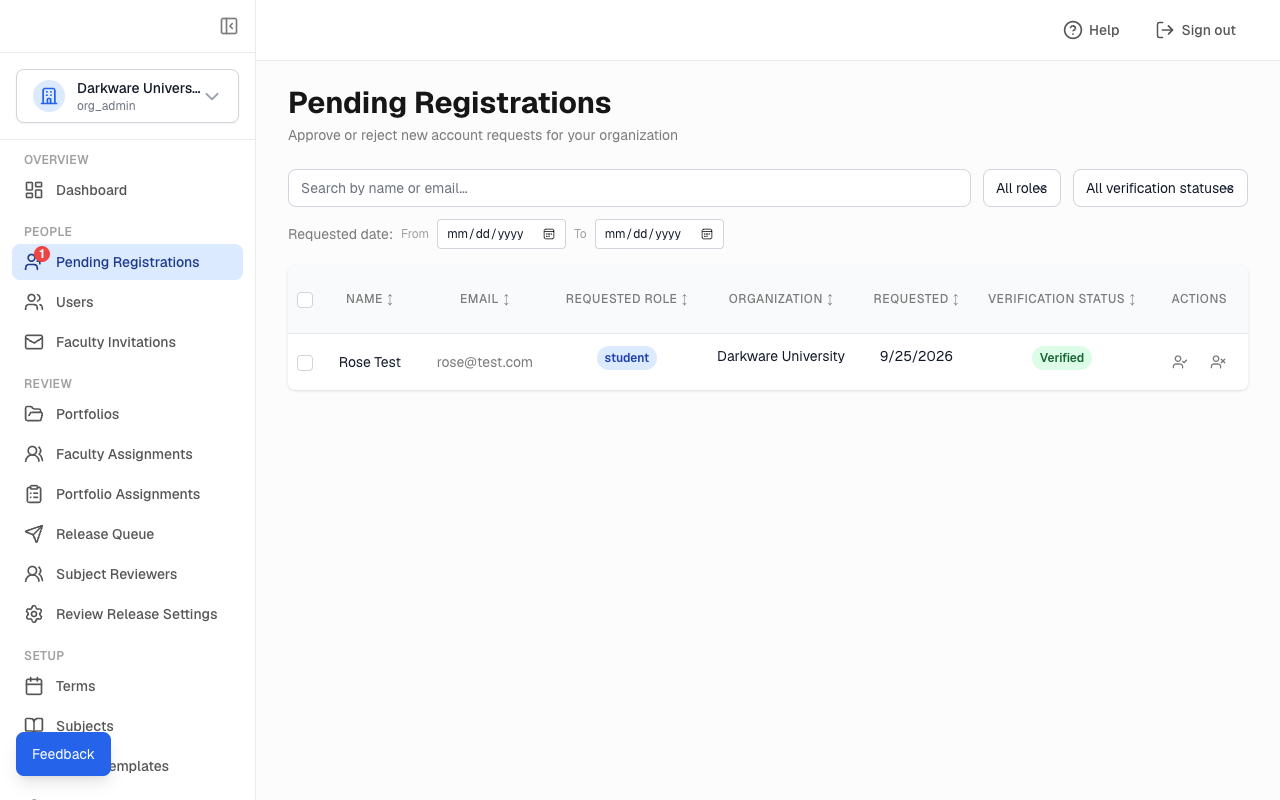Approve Rose Test's registration icon

(1180, 362)
